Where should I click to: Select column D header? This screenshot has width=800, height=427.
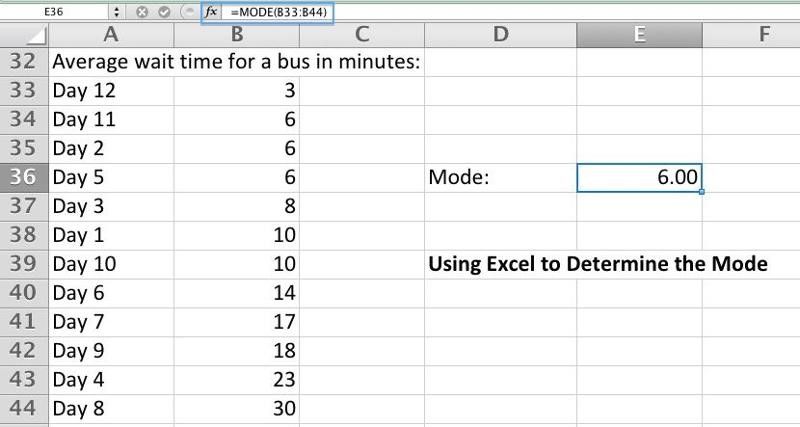pos(500,35)
